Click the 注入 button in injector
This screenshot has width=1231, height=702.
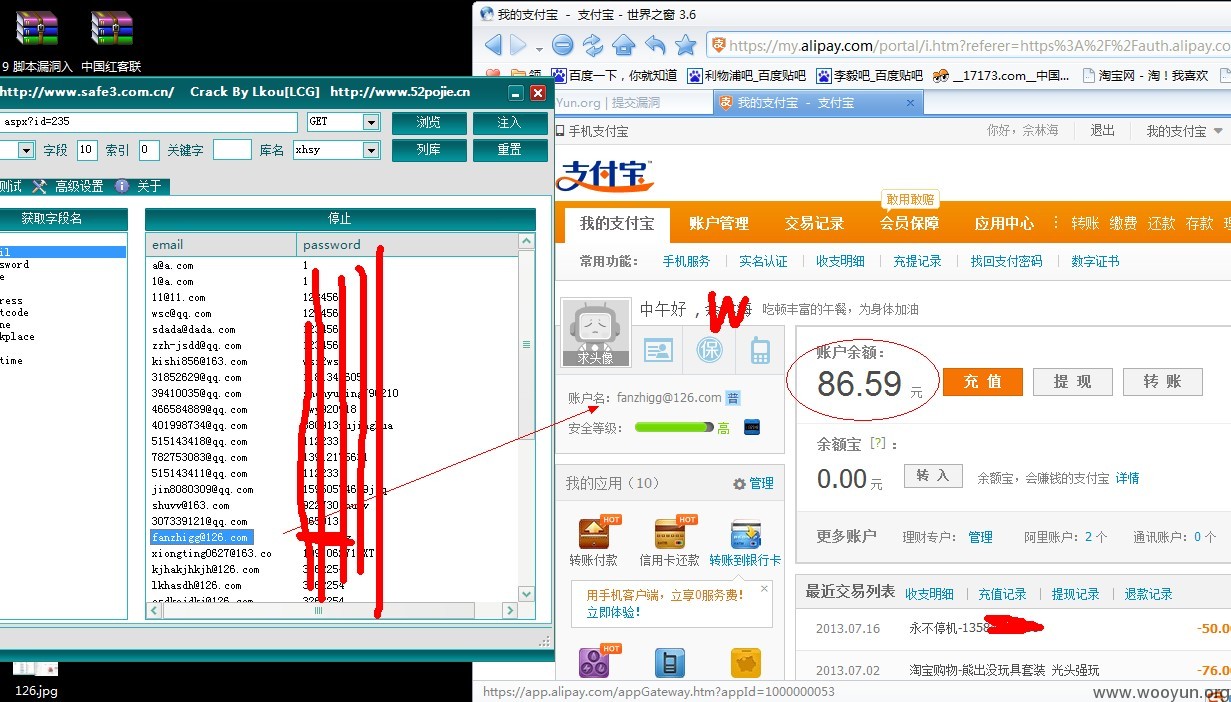coord(510,122)
